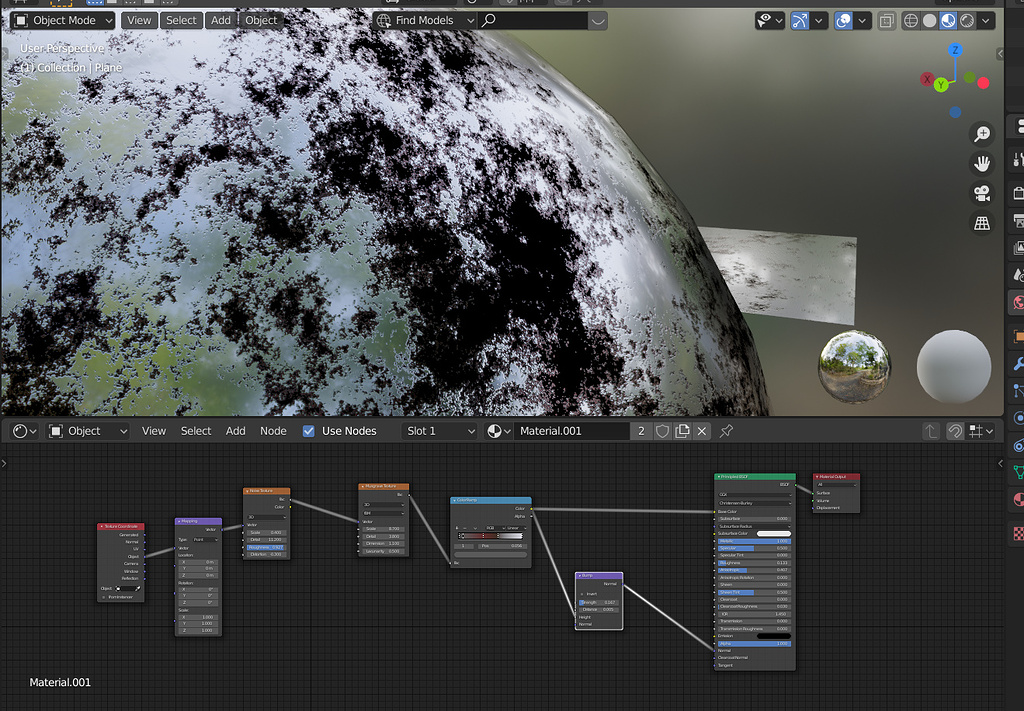Screen dimensions: 1024x711
Task: Open the World properties globe tab
Action: click(1017, 302)
